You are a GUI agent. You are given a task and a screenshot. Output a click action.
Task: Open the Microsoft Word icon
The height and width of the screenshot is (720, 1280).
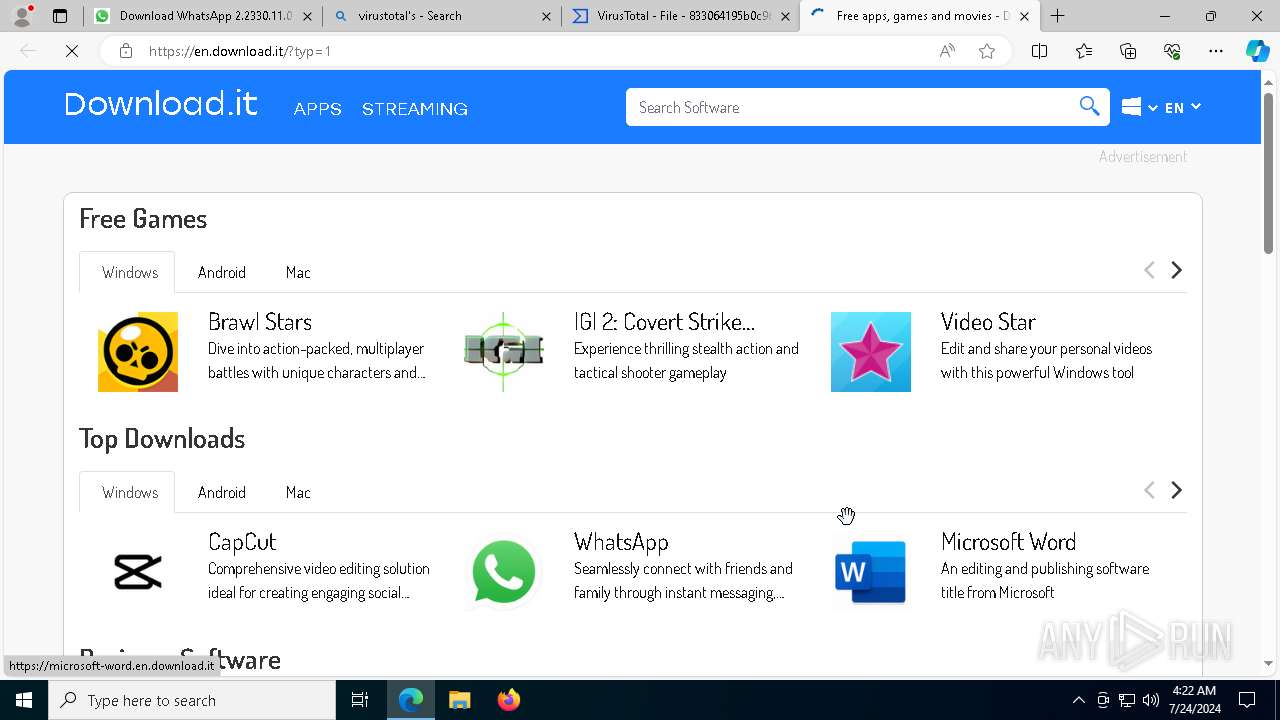(x=871, y=572)
